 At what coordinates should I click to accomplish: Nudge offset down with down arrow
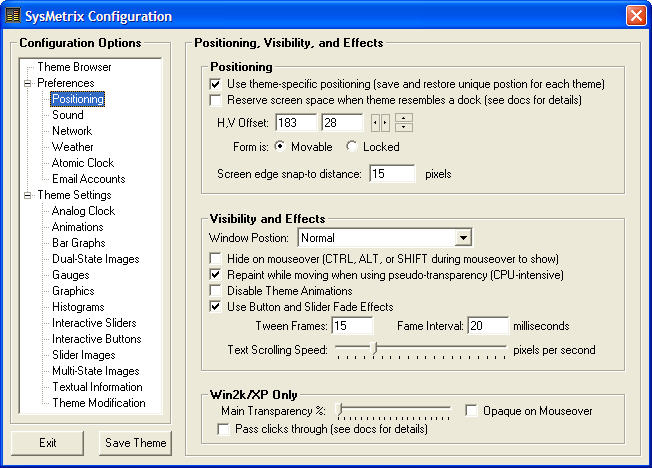404,127
